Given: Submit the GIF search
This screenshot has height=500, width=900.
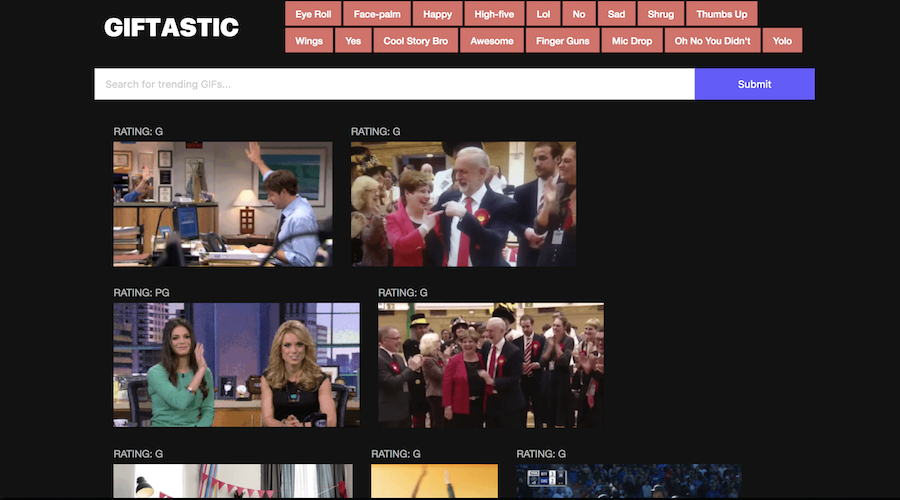Looking at the screenshot, I should (754, 84).
